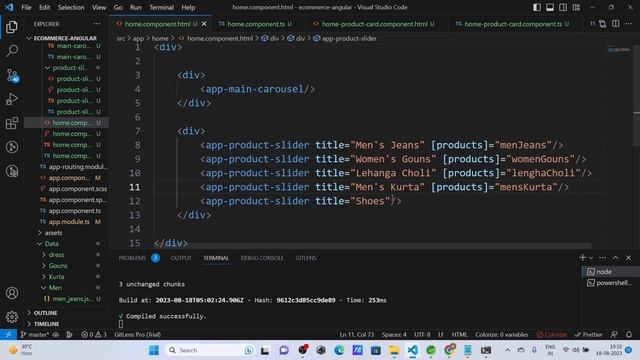640x360 pixels.
Task: Open the File menu
Action: pyautogui.click(x=26, y=7)
